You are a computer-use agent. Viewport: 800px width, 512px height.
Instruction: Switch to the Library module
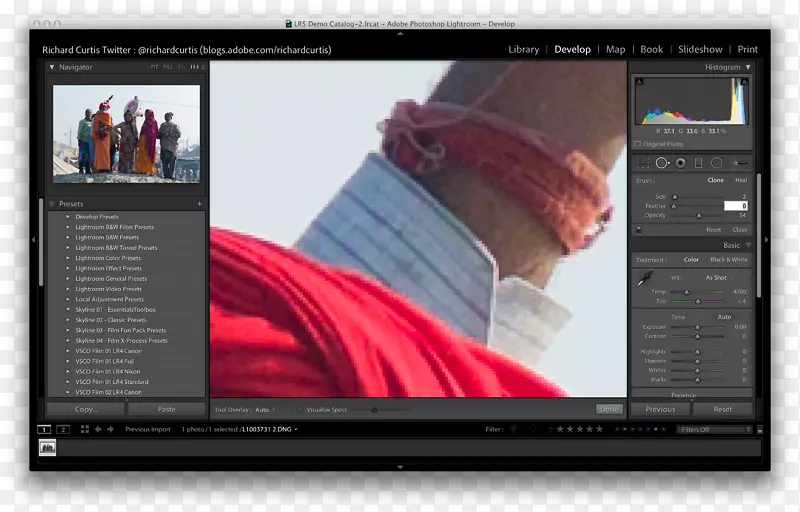pyautogui.click(x=523, y=49)
